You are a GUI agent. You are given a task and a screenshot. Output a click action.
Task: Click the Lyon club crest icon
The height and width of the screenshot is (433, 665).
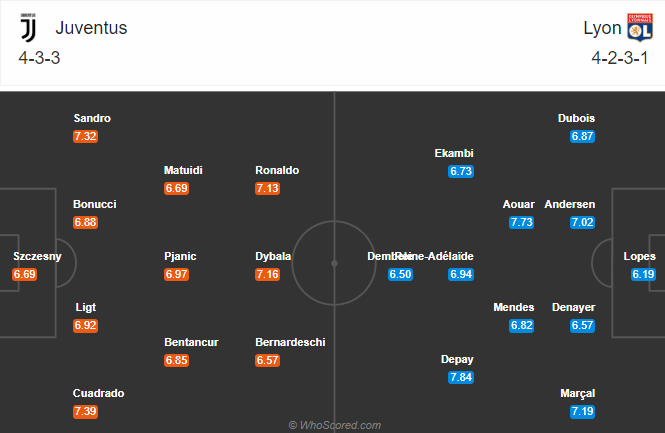pyautogui.click(x=640, y=28)
